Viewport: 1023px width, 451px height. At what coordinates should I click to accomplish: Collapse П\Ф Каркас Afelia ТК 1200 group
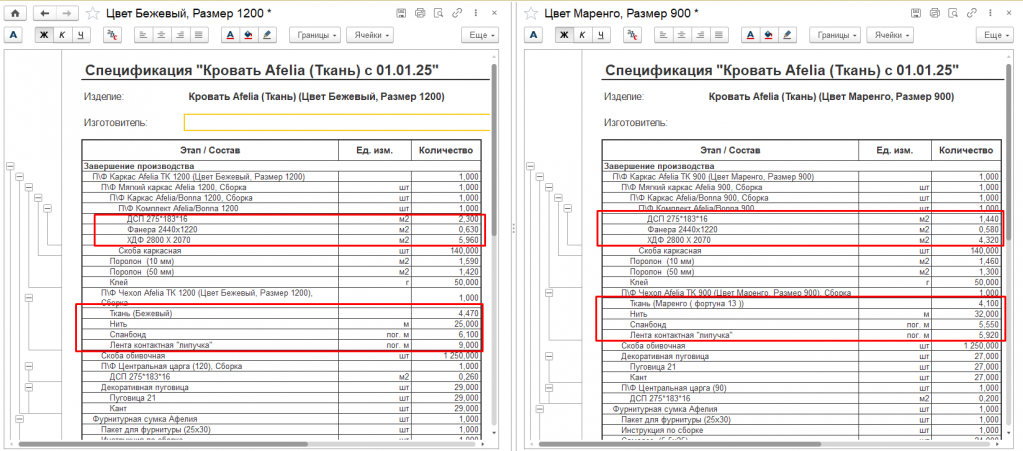point(20,177)
